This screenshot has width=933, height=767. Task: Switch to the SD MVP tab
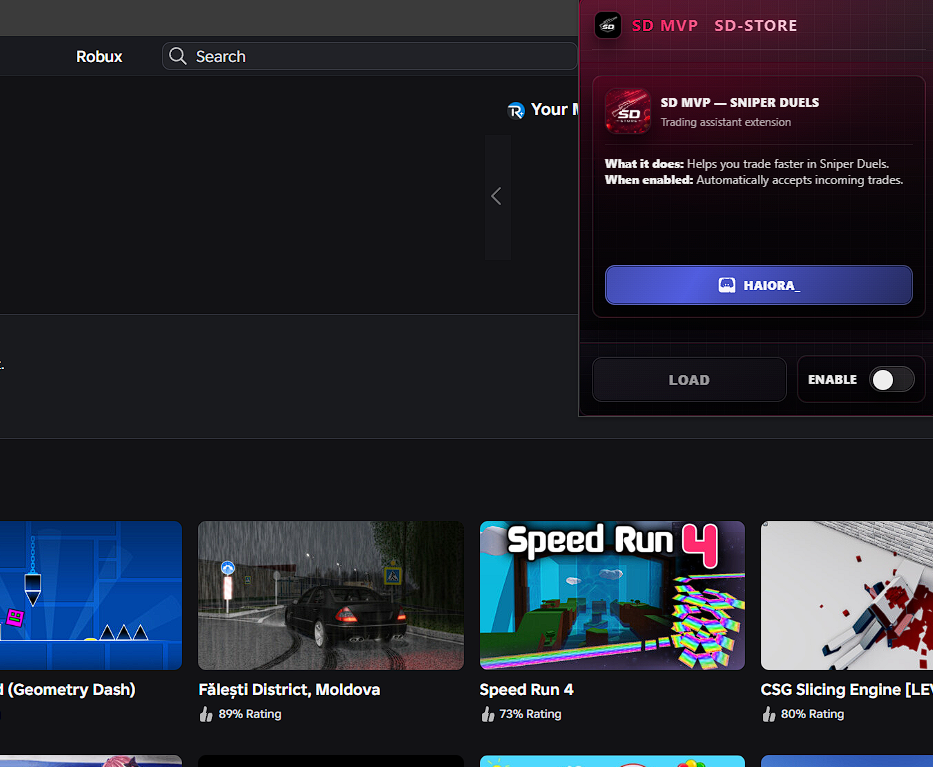click(x=665, y=25)
